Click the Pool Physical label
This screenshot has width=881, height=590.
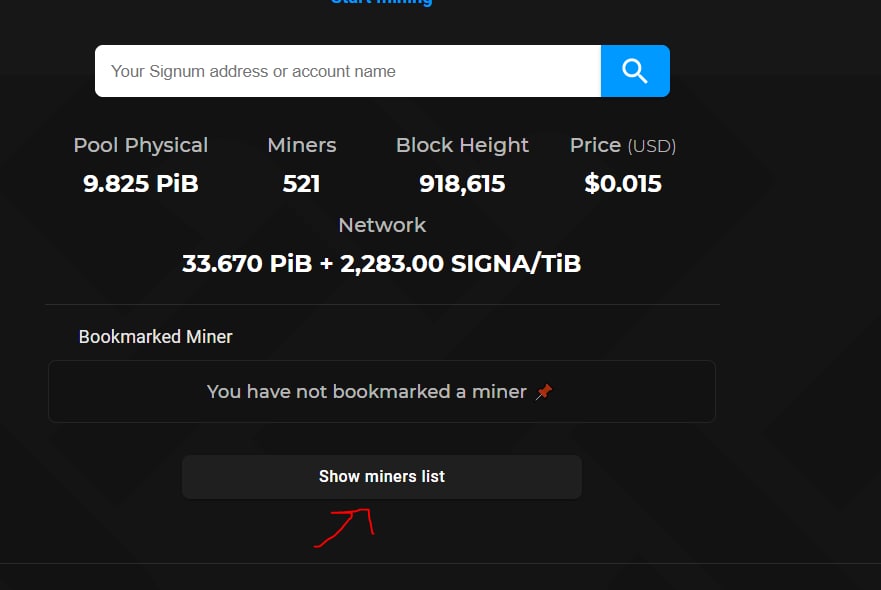(140, 146)
